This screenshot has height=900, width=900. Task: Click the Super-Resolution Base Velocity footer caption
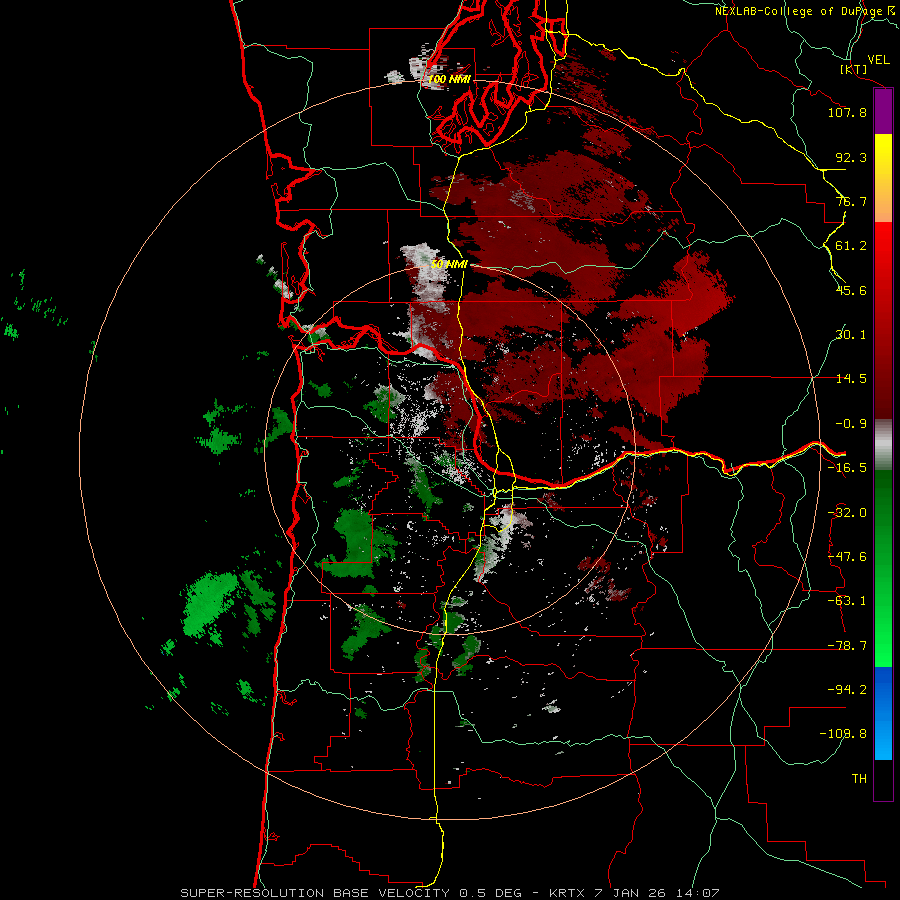pyautogui.click(x=449, y=893)
